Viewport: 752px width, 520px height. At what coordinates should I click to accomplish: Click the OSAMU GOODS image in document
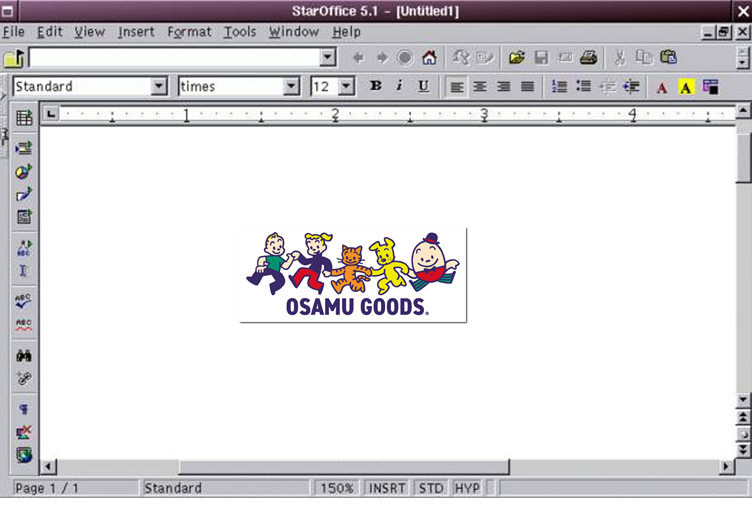pos(353,275)
